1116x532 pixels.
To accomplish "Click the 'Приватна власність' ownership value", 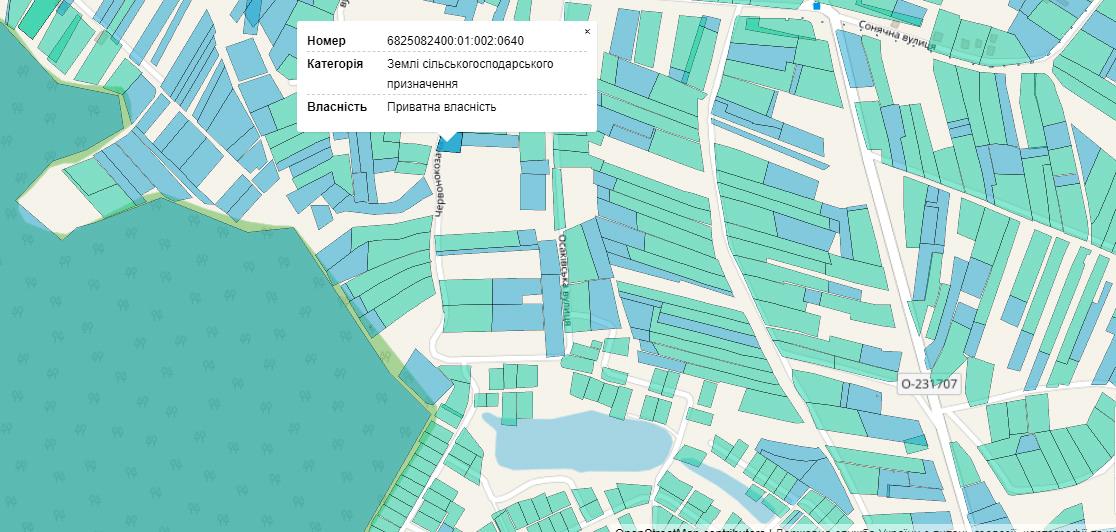I will (x=441, y=107).
